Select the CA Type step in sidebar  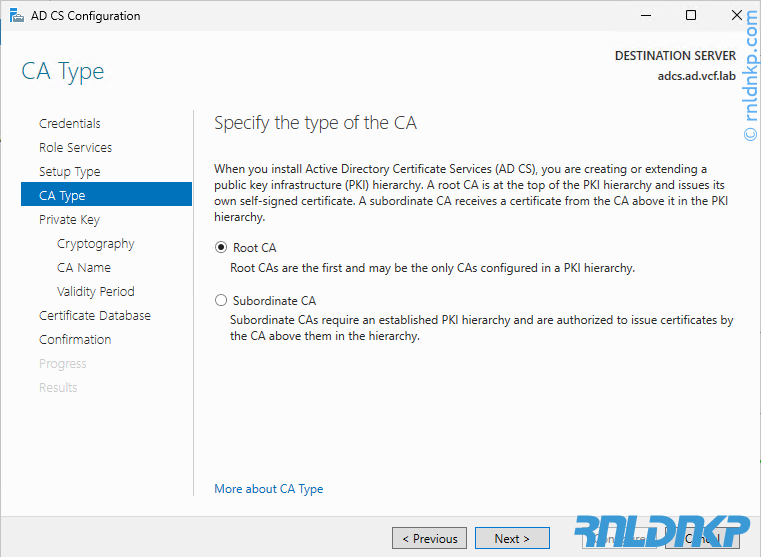coord(62,196)
